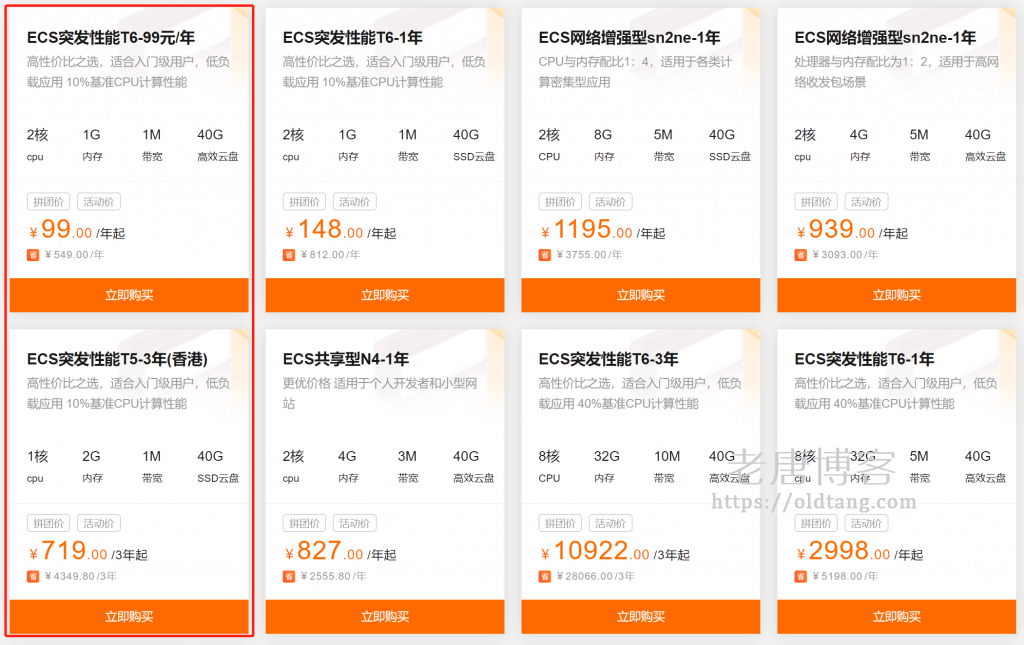The image size is (1024, 645).
Task: Click the original price ¥3755.00/年
Action: 589,255
